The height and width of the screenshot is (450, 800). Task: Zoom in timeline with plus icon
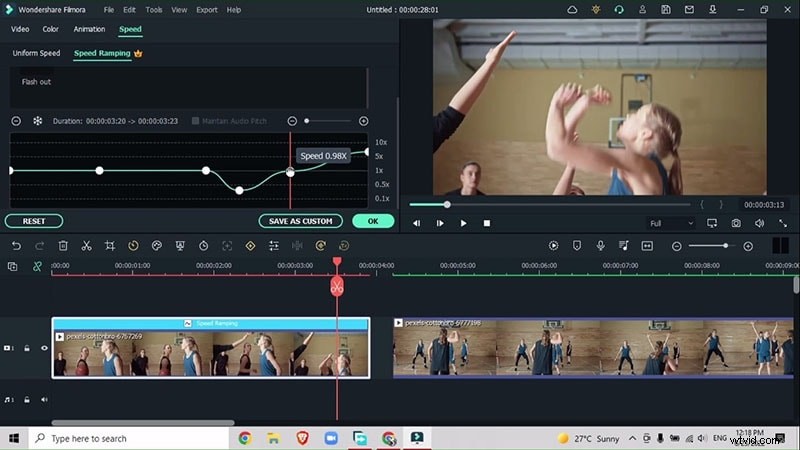748,246
